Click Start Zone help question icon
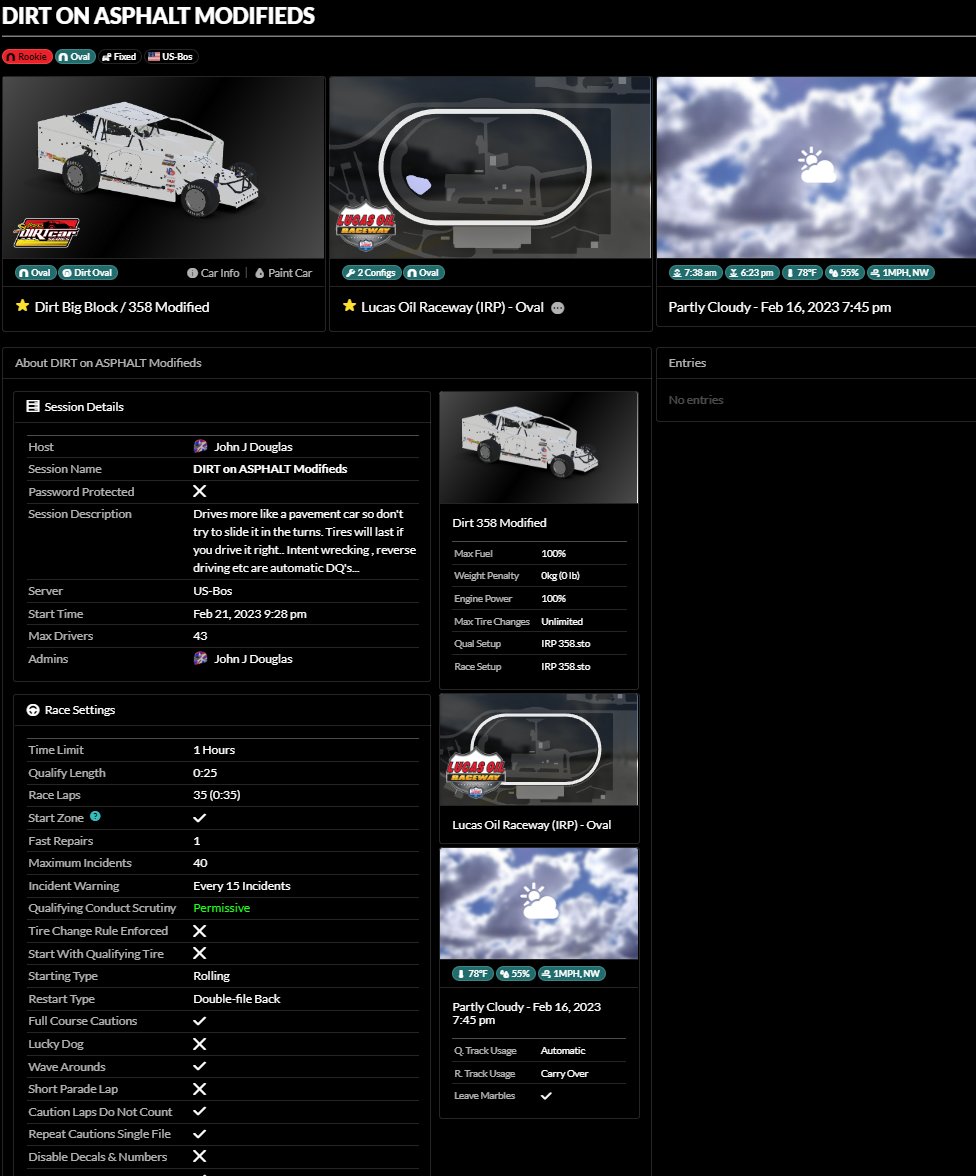976x1176 pixels. point(95,817)
